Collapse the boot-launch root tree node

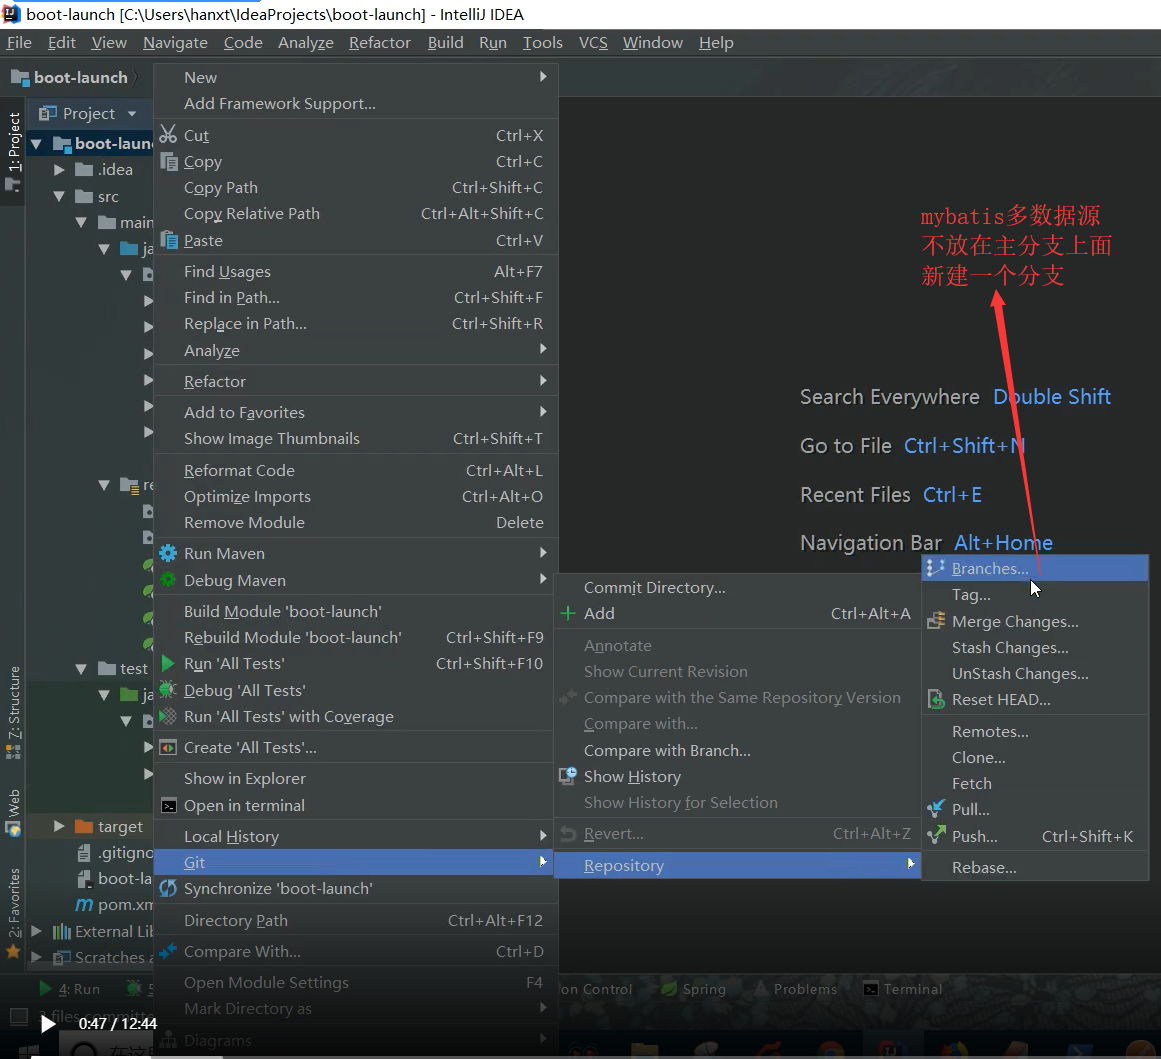36,144
